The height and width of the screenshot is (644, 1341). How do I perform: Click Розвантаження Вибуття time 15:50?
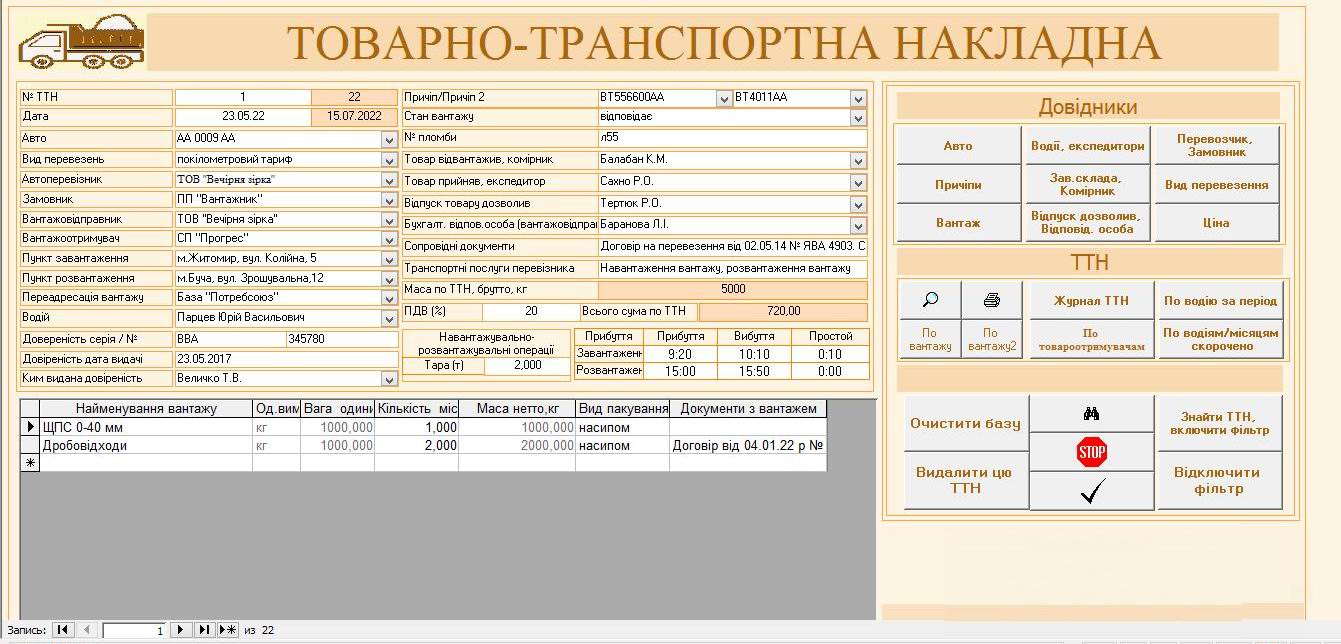[x=753, y=371]
